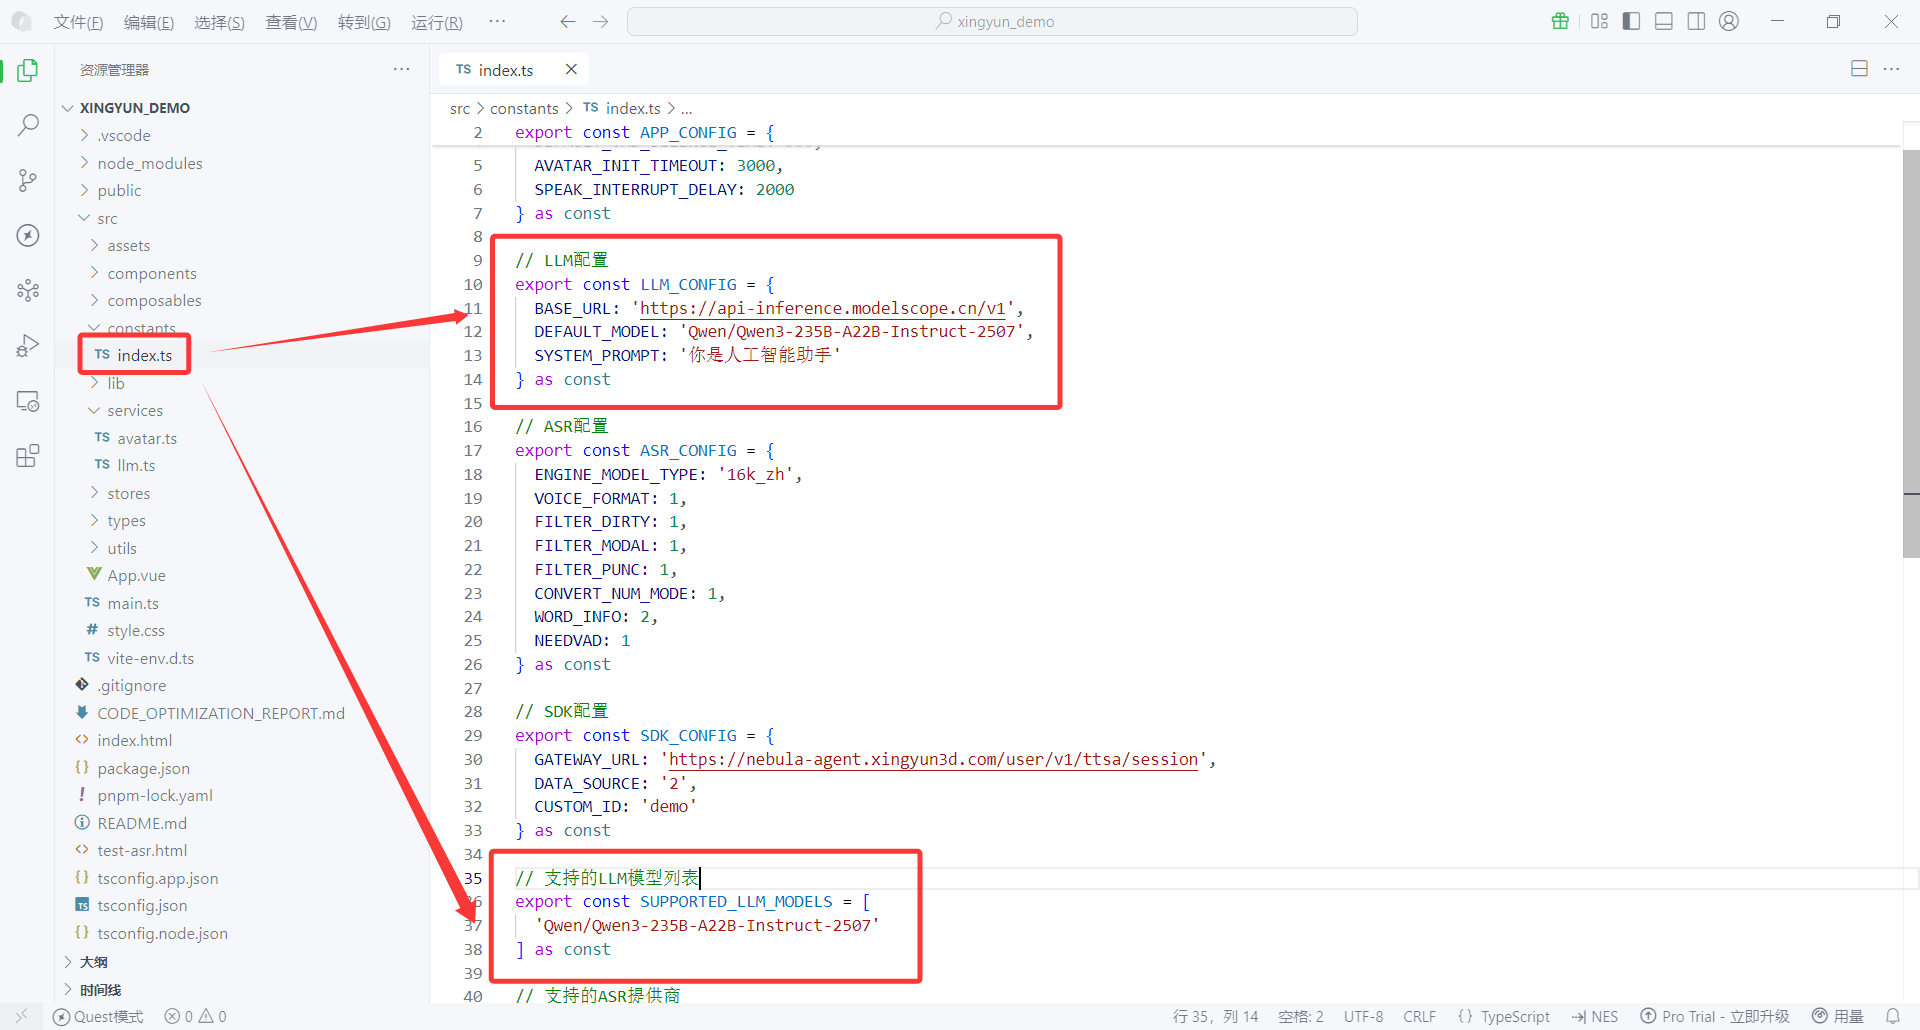Change UTF-8 file encoding
Image resolution: width=1920 pixels, height=1030 pixels.
(x=1363, y=1016)
